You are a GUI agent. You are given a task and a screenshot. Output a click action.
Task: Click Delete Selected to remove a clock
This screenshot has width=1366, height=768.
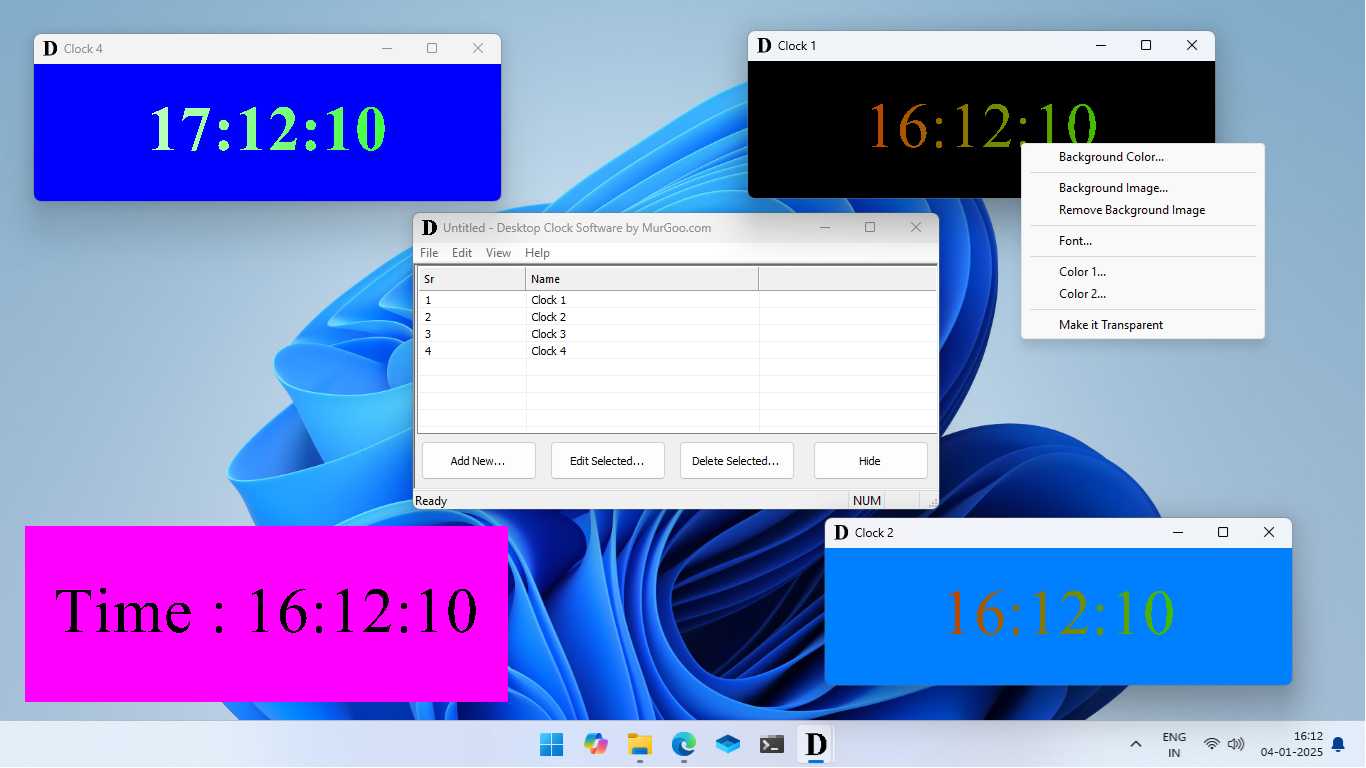pyautogui.click(x=736, y=460)
